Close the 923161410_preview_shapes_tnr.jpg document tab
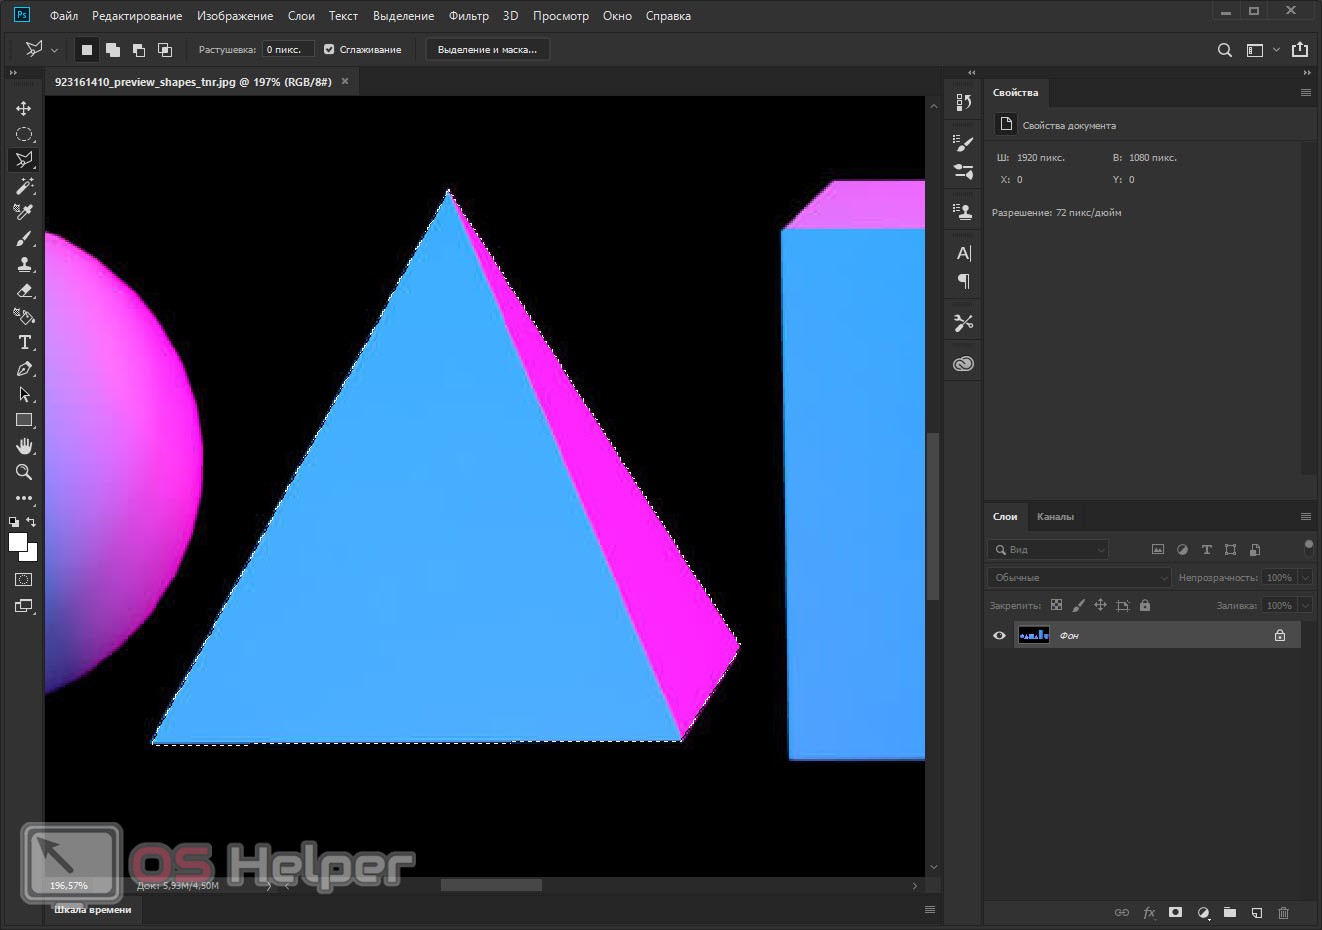Image resolution: width=1322 pixels, height=930 pixels. coord(345,81)
